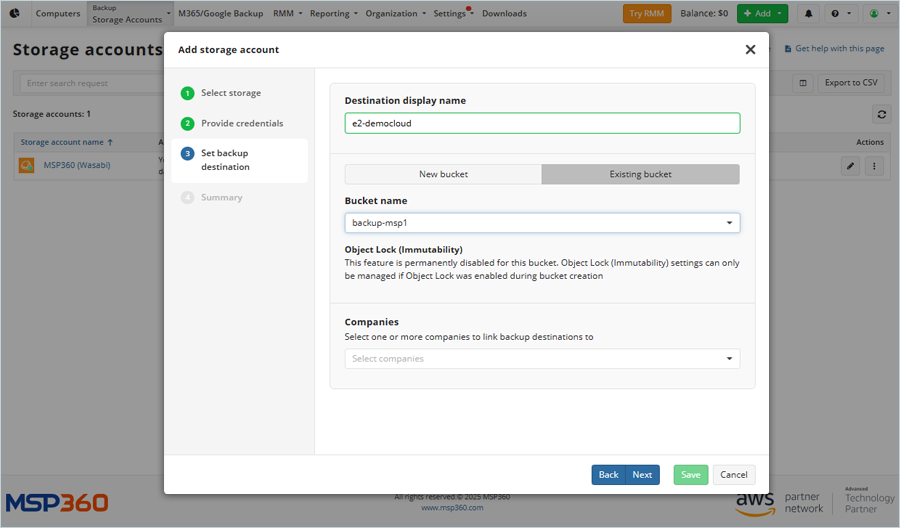Open the Reporting menu
Viewport: 900px width, 528px height.
[x=329, y=14]
